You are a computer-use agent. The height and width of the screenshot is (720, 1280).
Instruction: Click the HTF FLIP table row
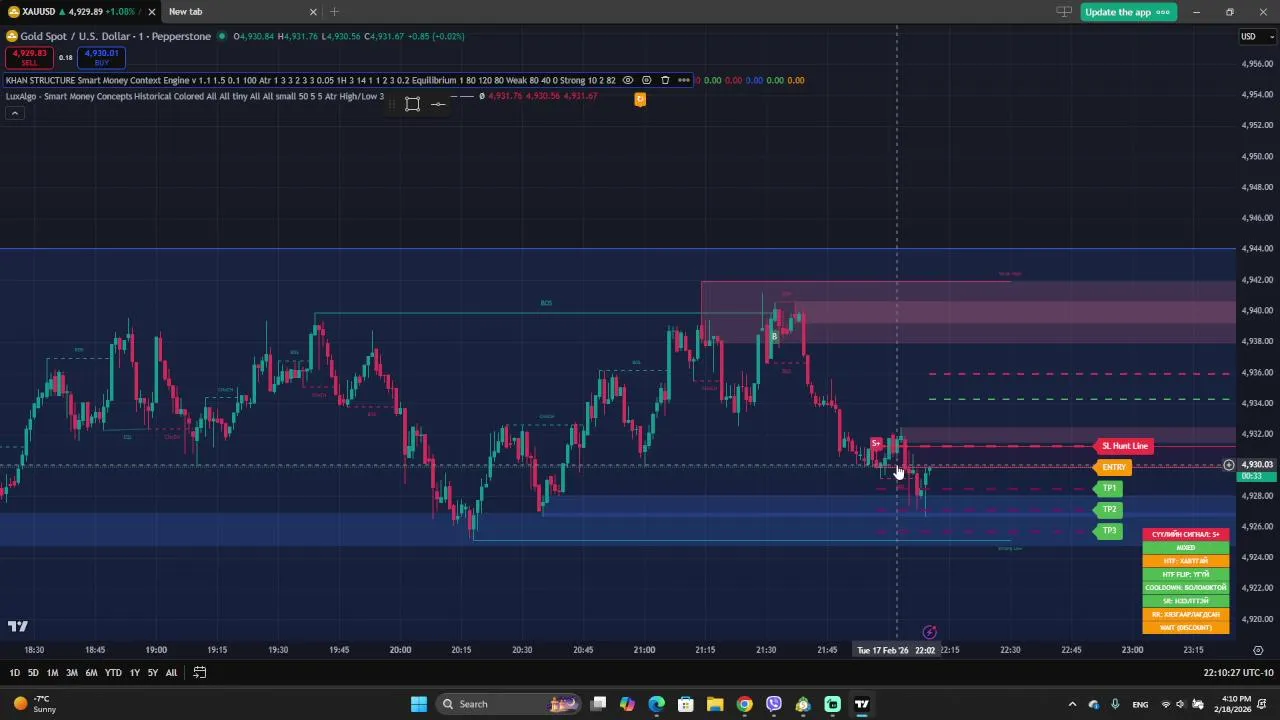coord(1185,575)
